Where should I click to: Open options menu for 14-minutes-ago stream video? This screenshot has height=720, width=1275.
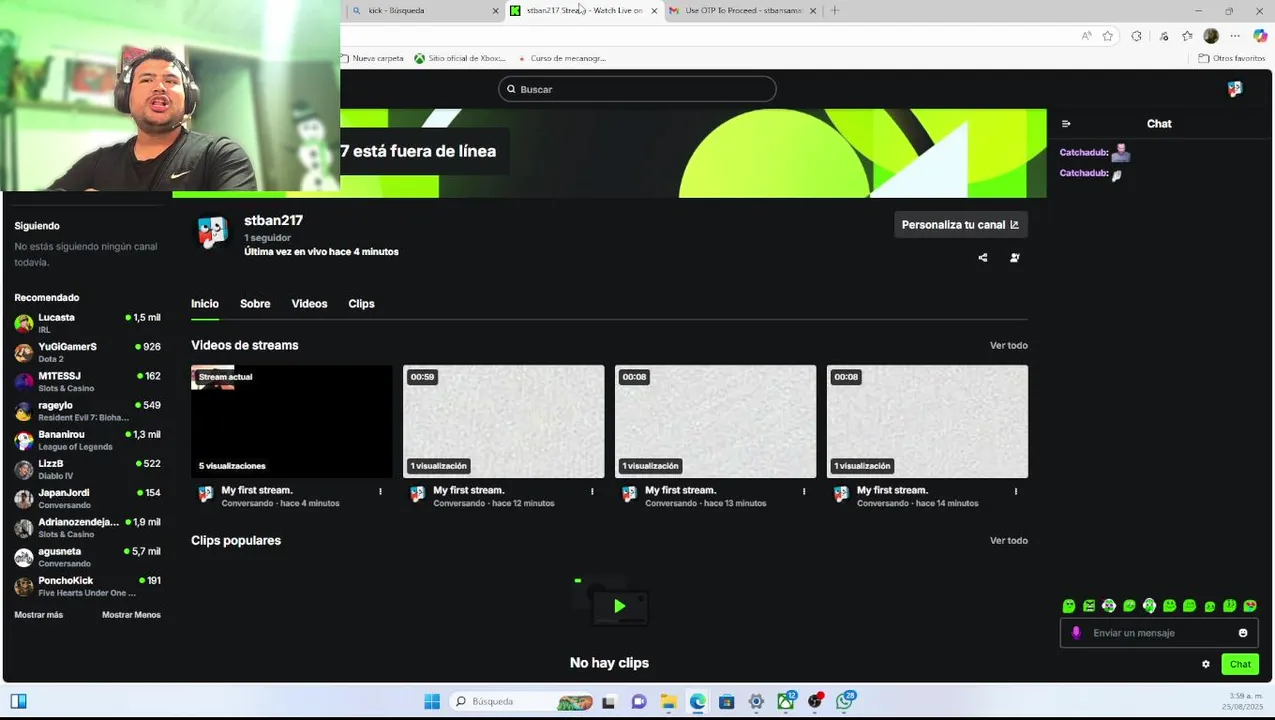pos(1016,491)
